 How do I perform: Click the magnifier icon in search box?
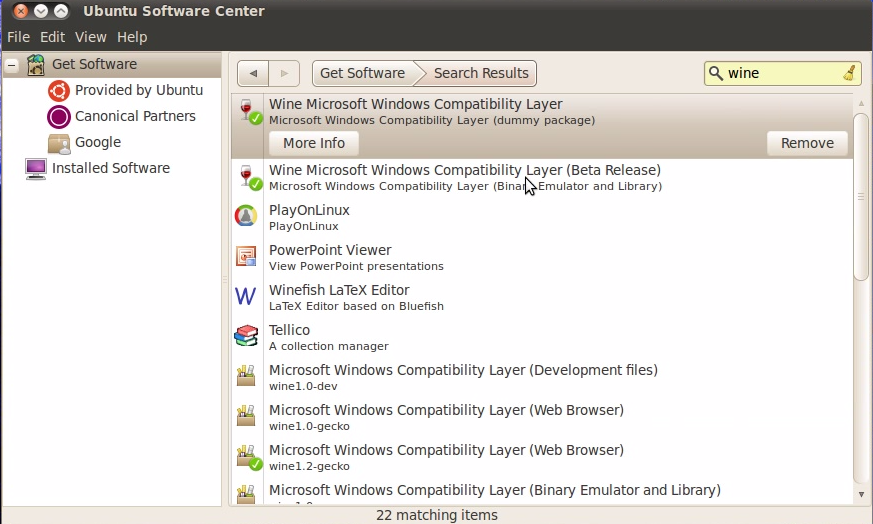[716, 73]
